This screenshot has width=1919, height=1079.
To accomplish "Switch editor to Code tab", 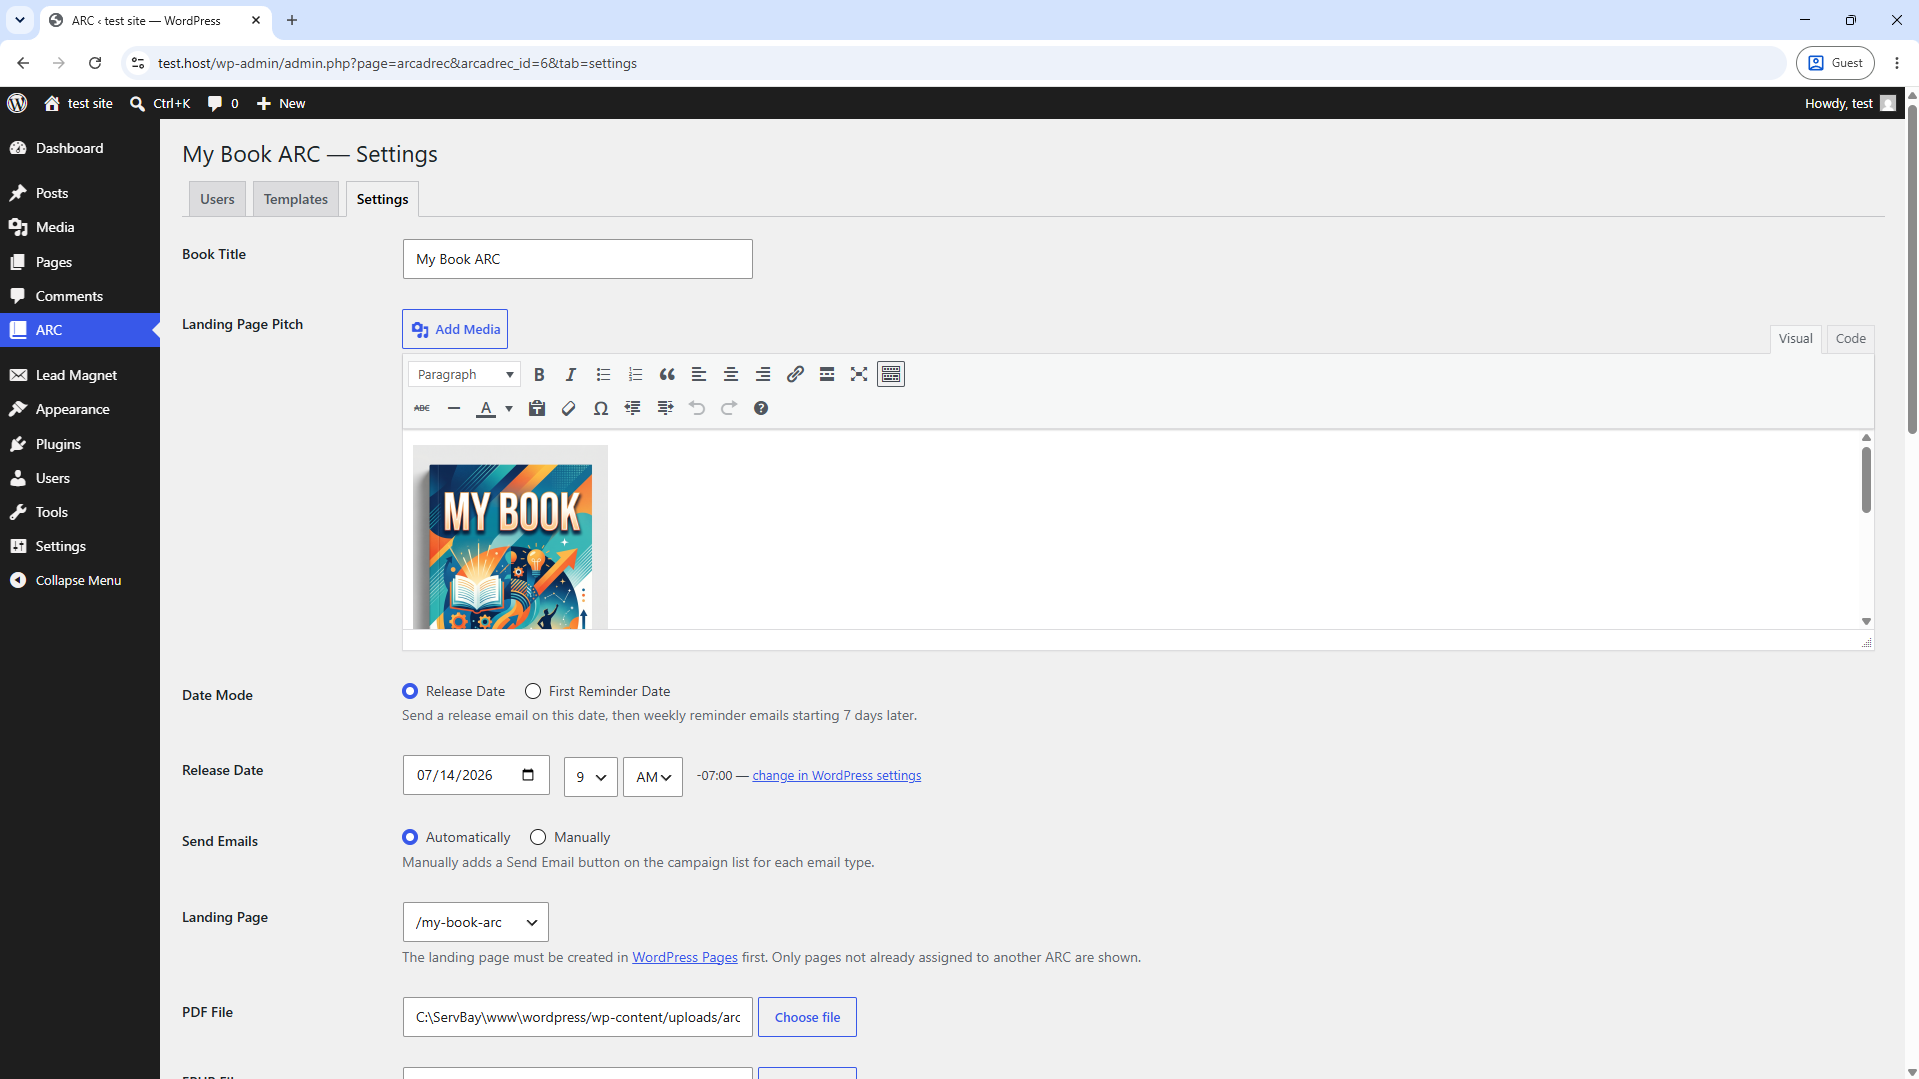I will pos(1850,338).
